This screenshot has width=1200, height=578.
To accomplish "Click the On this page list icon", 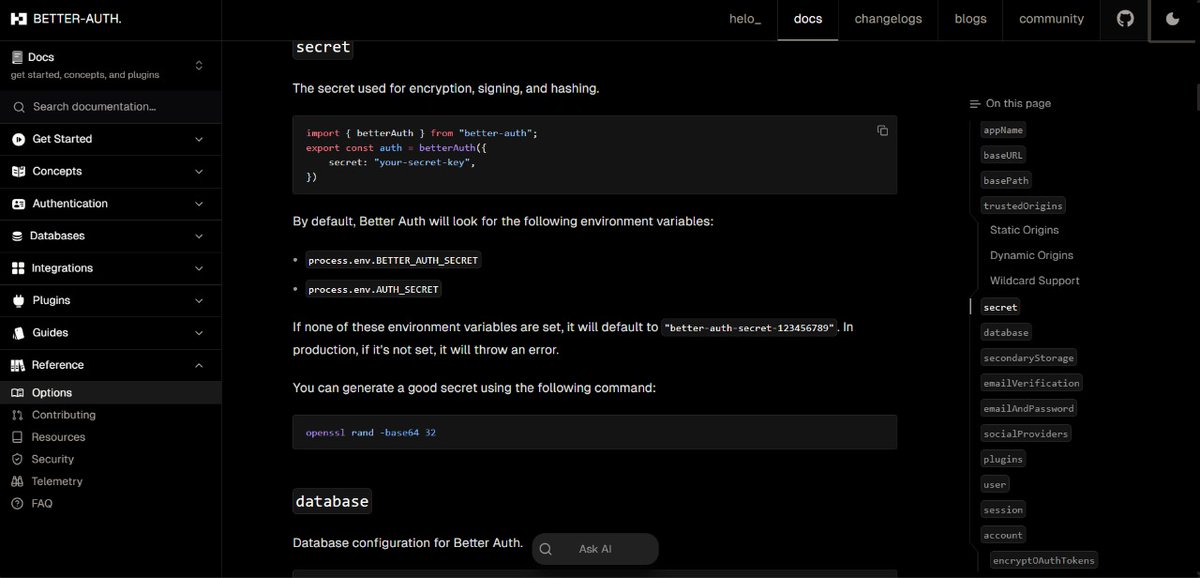I will pyautogui.click(x=974, y=104).
